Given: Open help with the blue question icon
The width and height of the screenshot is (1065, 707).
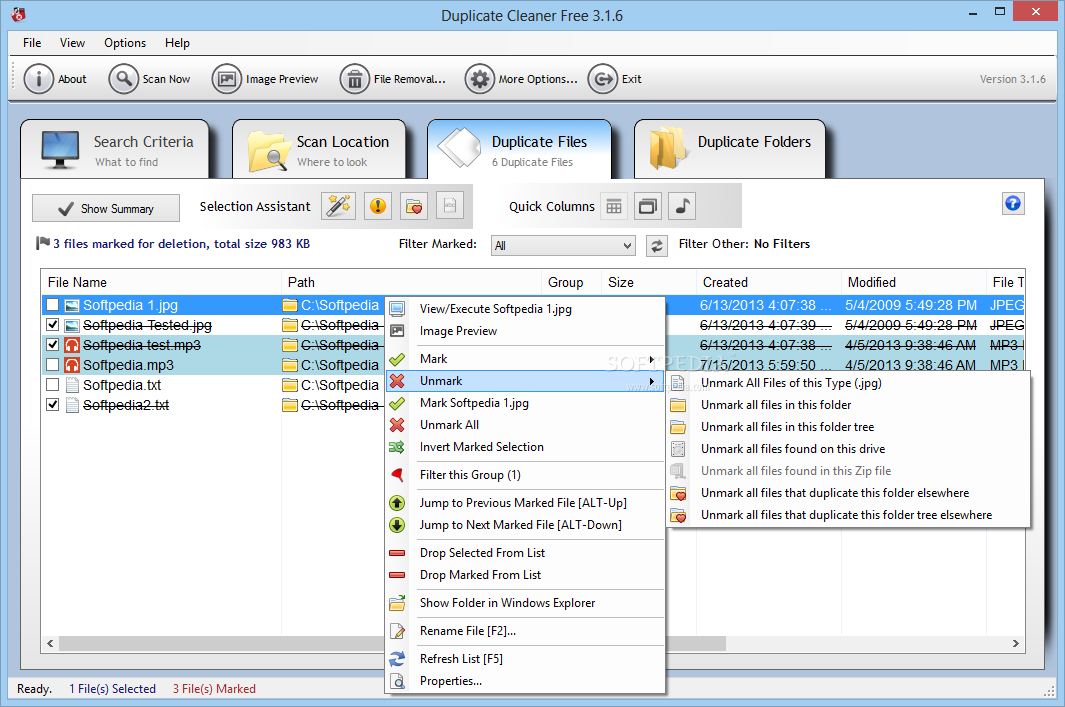Looking at the screenshot, I should 1013,203.
